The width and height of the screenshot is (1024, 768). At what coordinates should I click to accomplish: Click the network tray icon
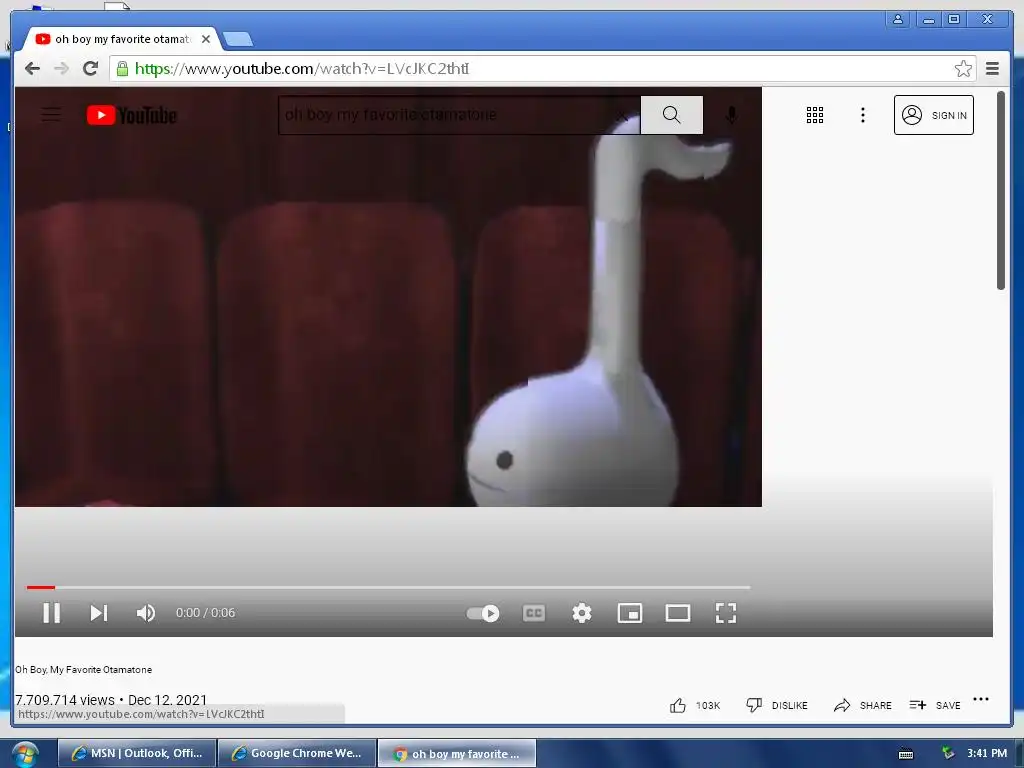(x=948, y=753)
